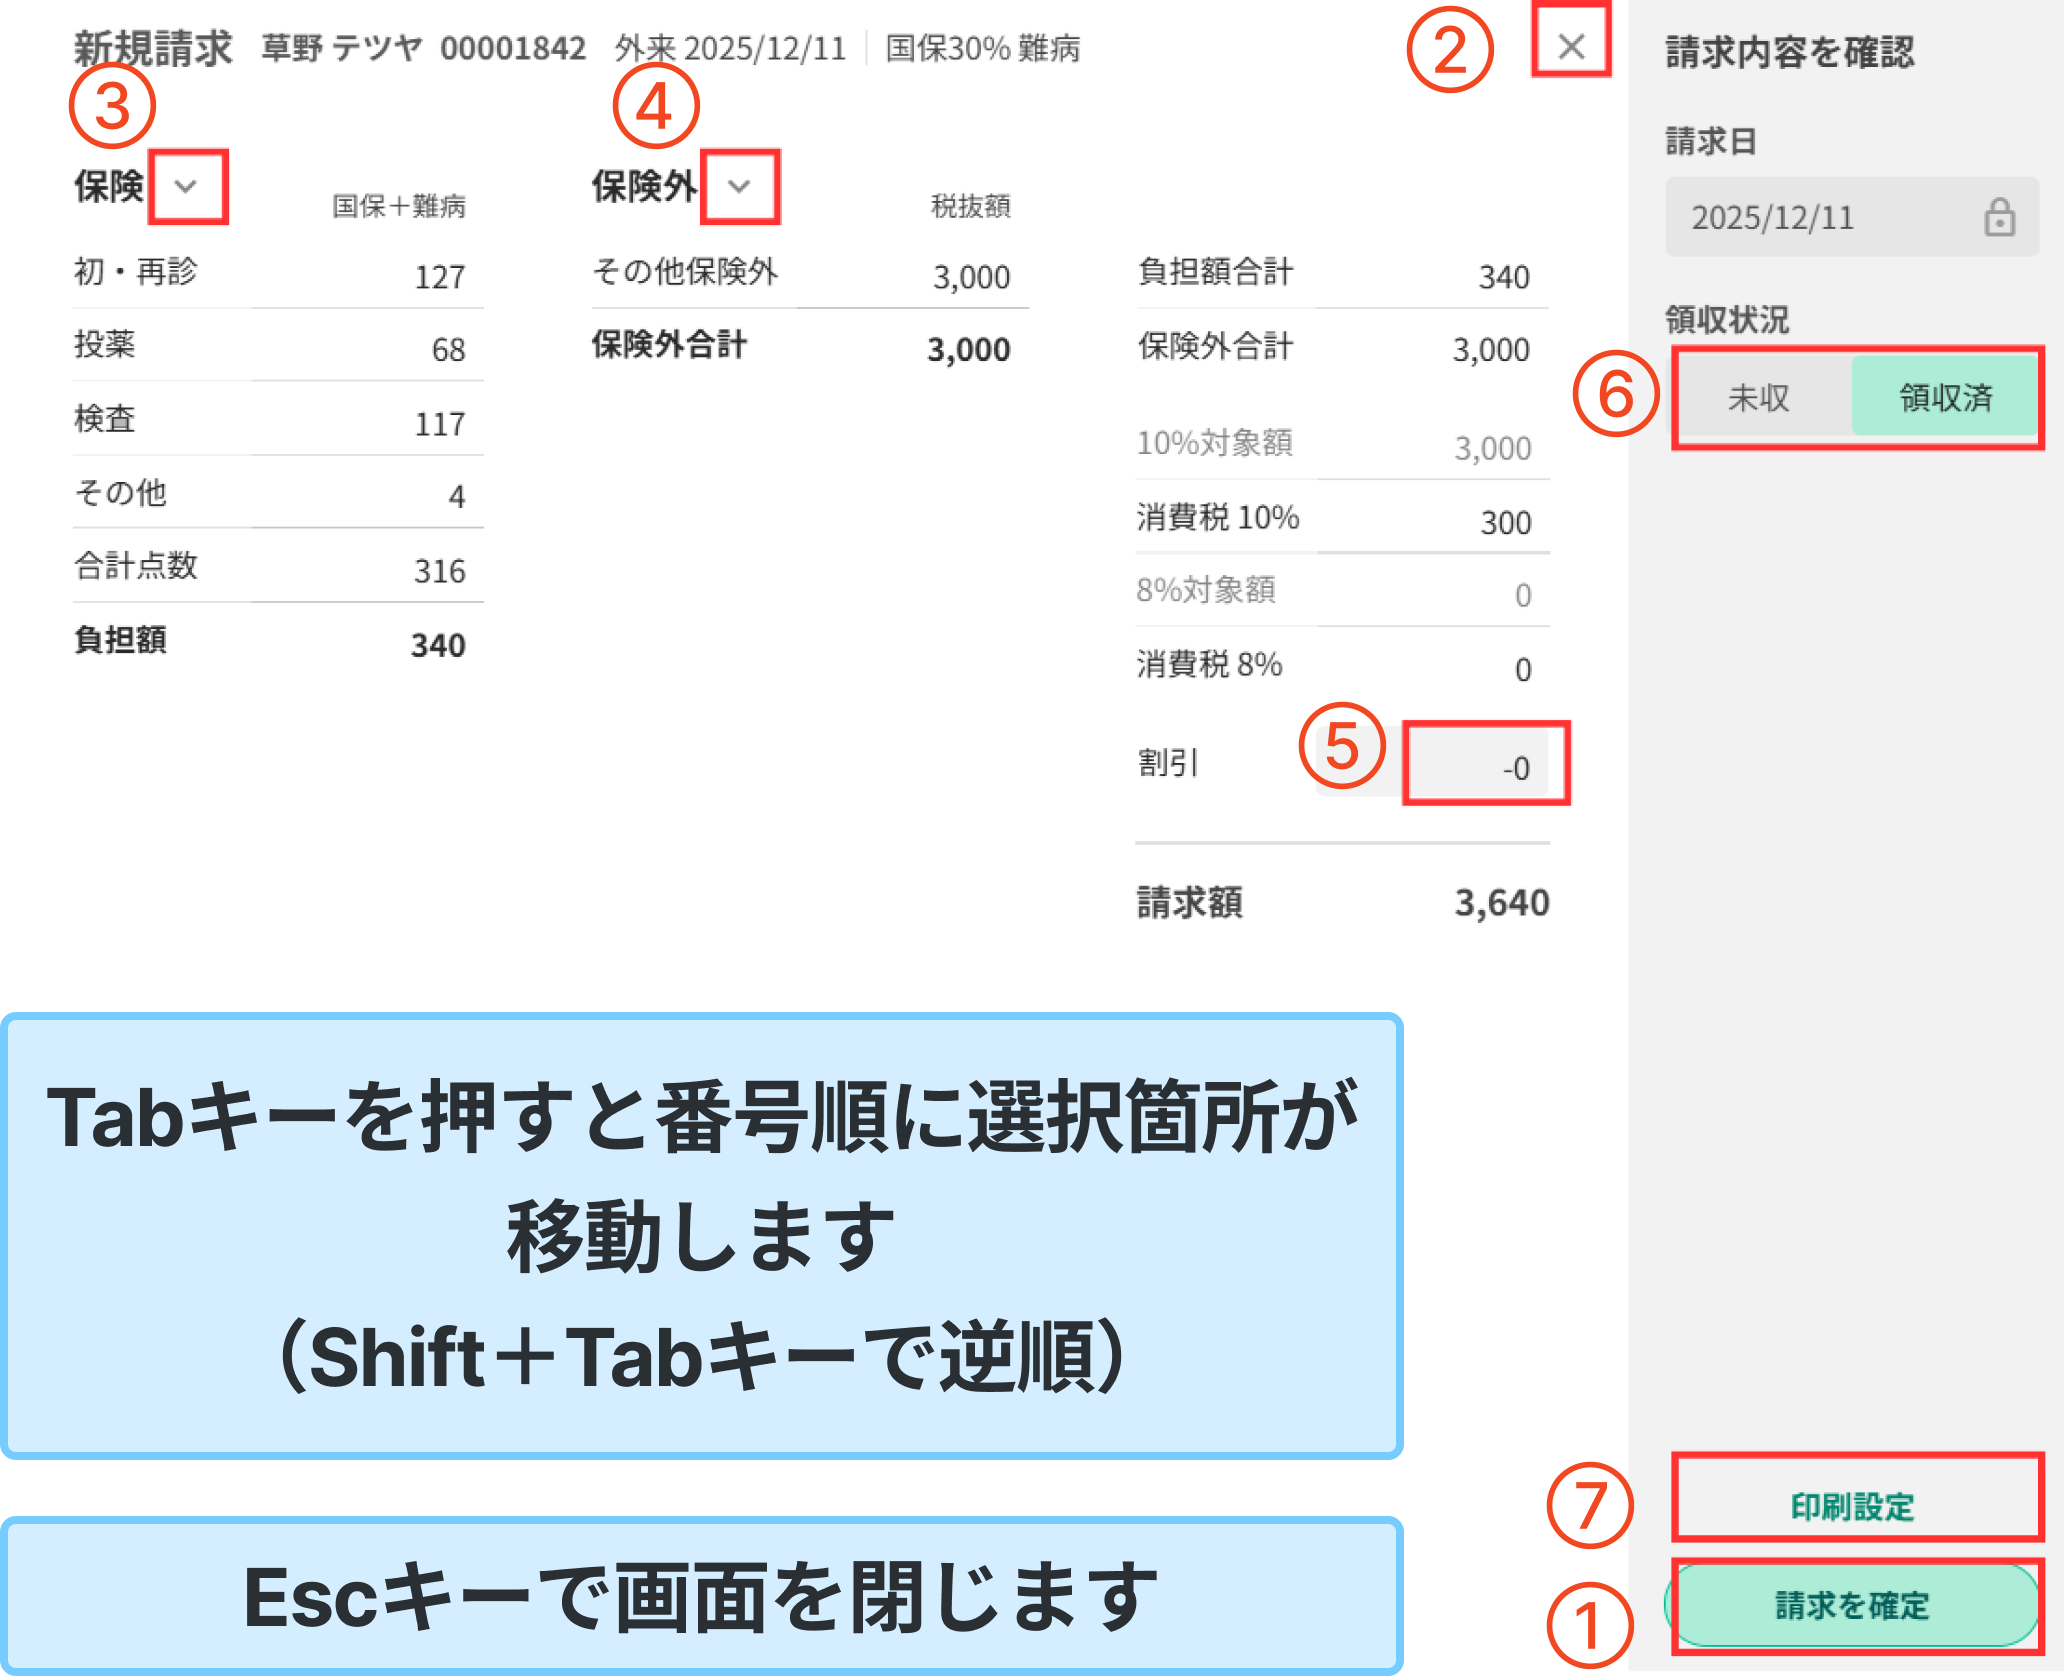2064x1676 pixels.
Task: Select 領収済 payment status
Action: pos(1945,398)
